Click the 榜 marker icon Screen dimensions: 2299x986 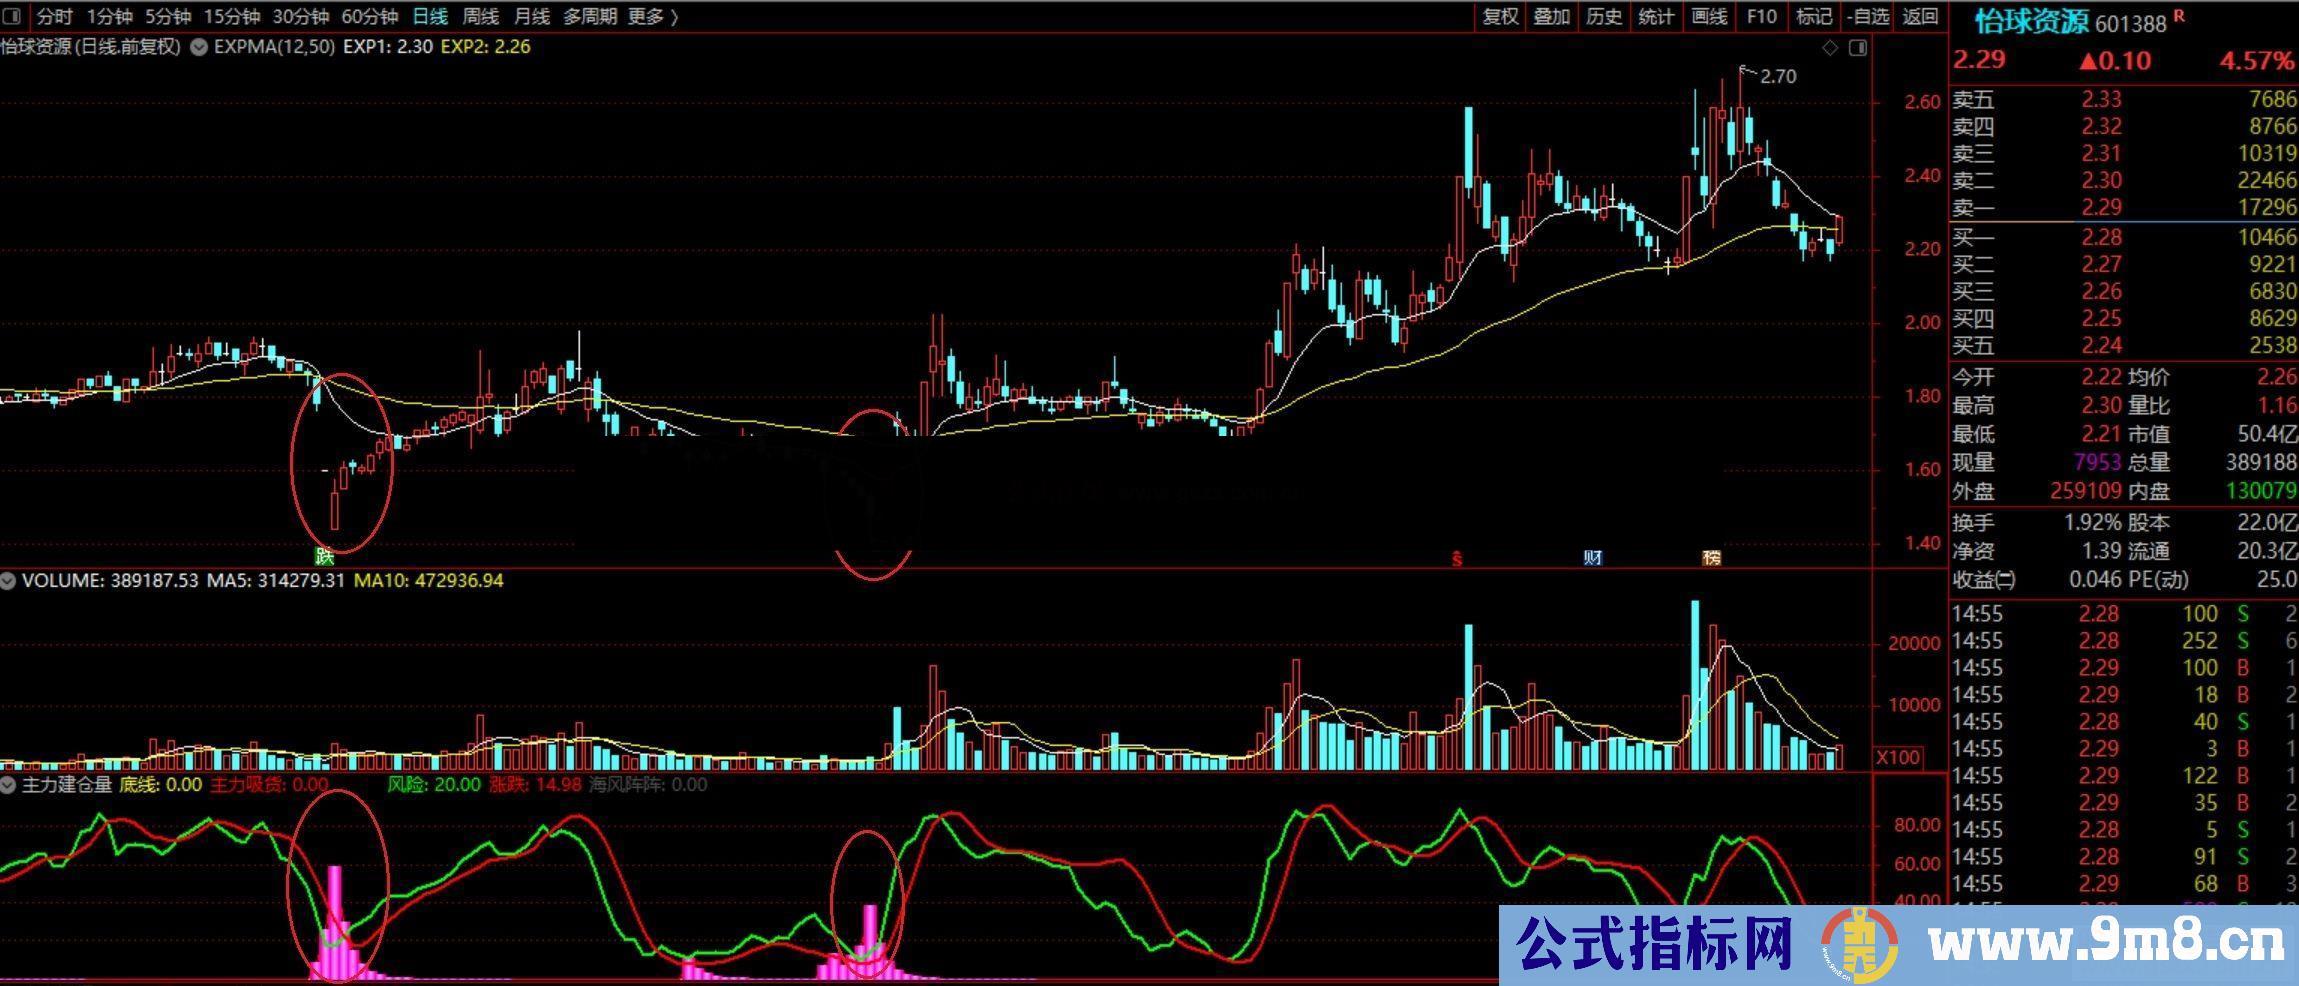point(1712,557)
